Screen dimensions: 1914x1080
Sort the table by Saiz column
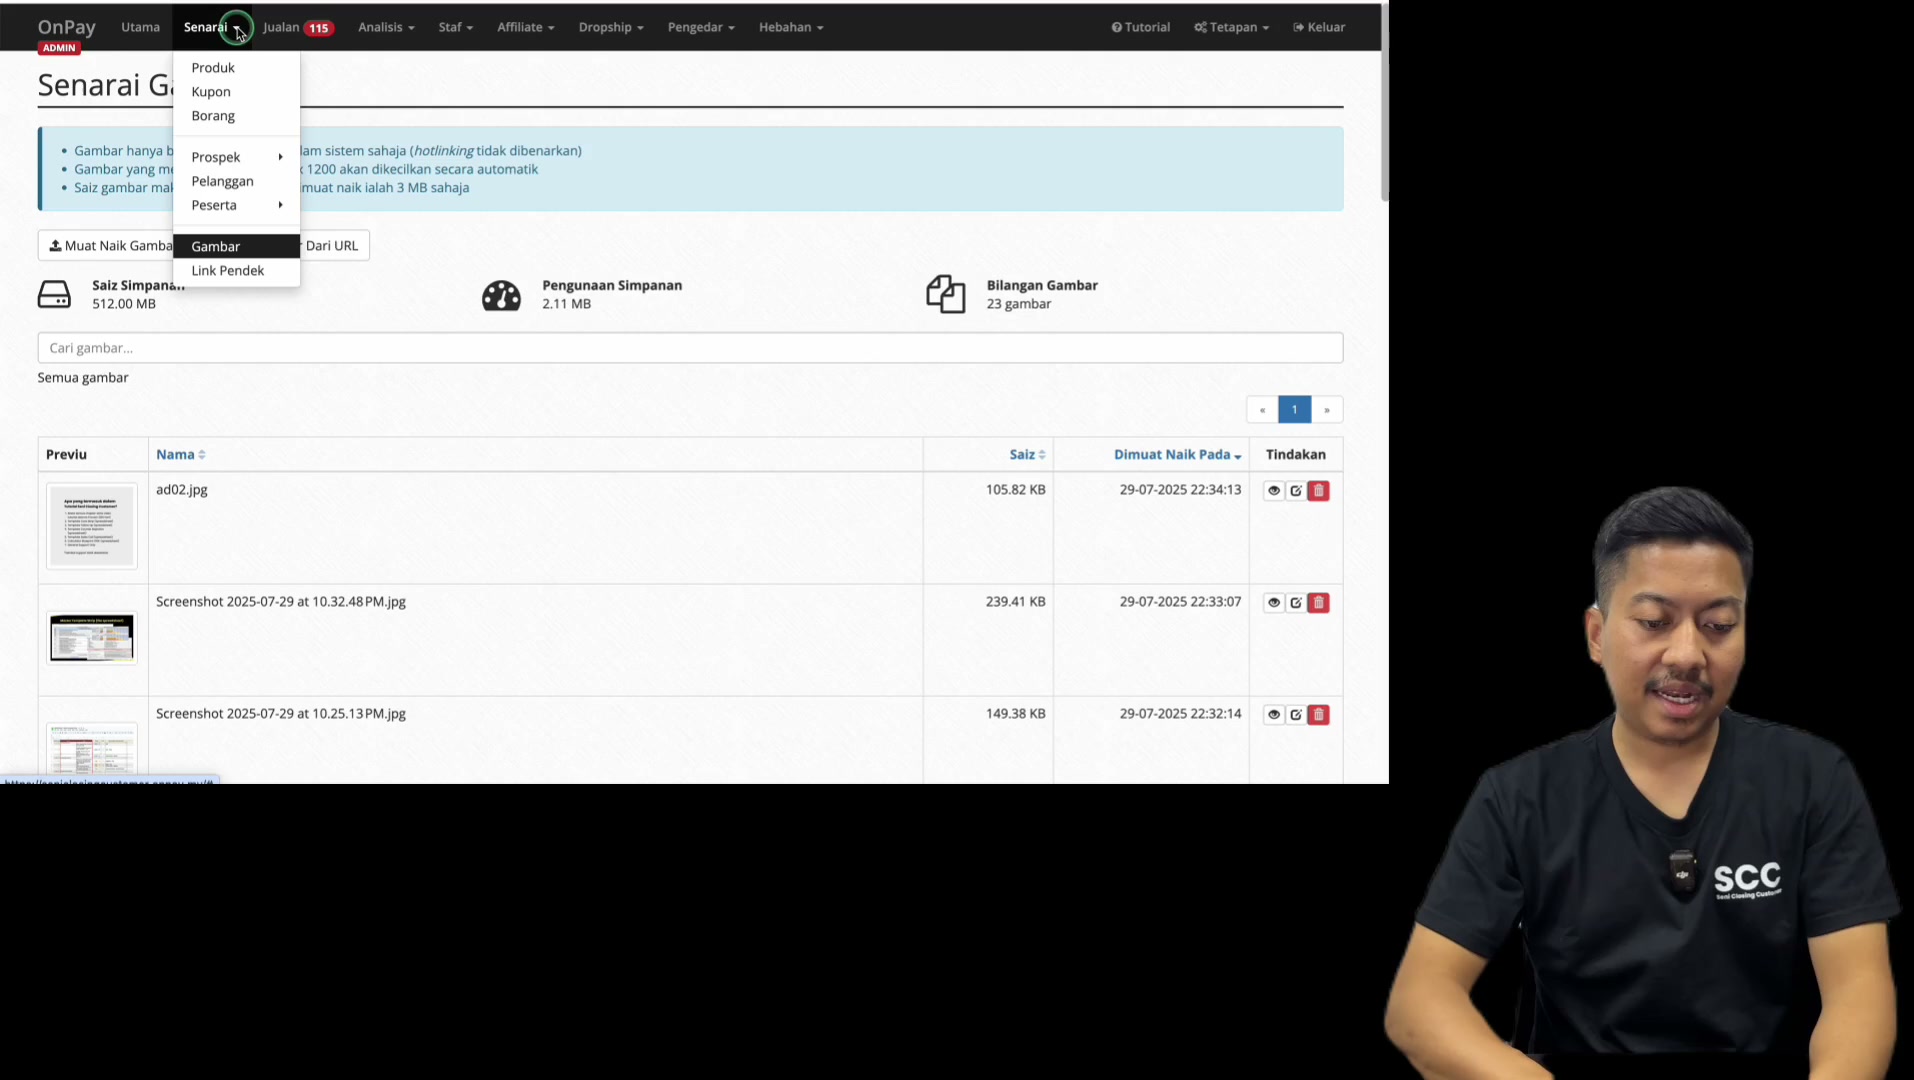click(x=1027, y=455)
